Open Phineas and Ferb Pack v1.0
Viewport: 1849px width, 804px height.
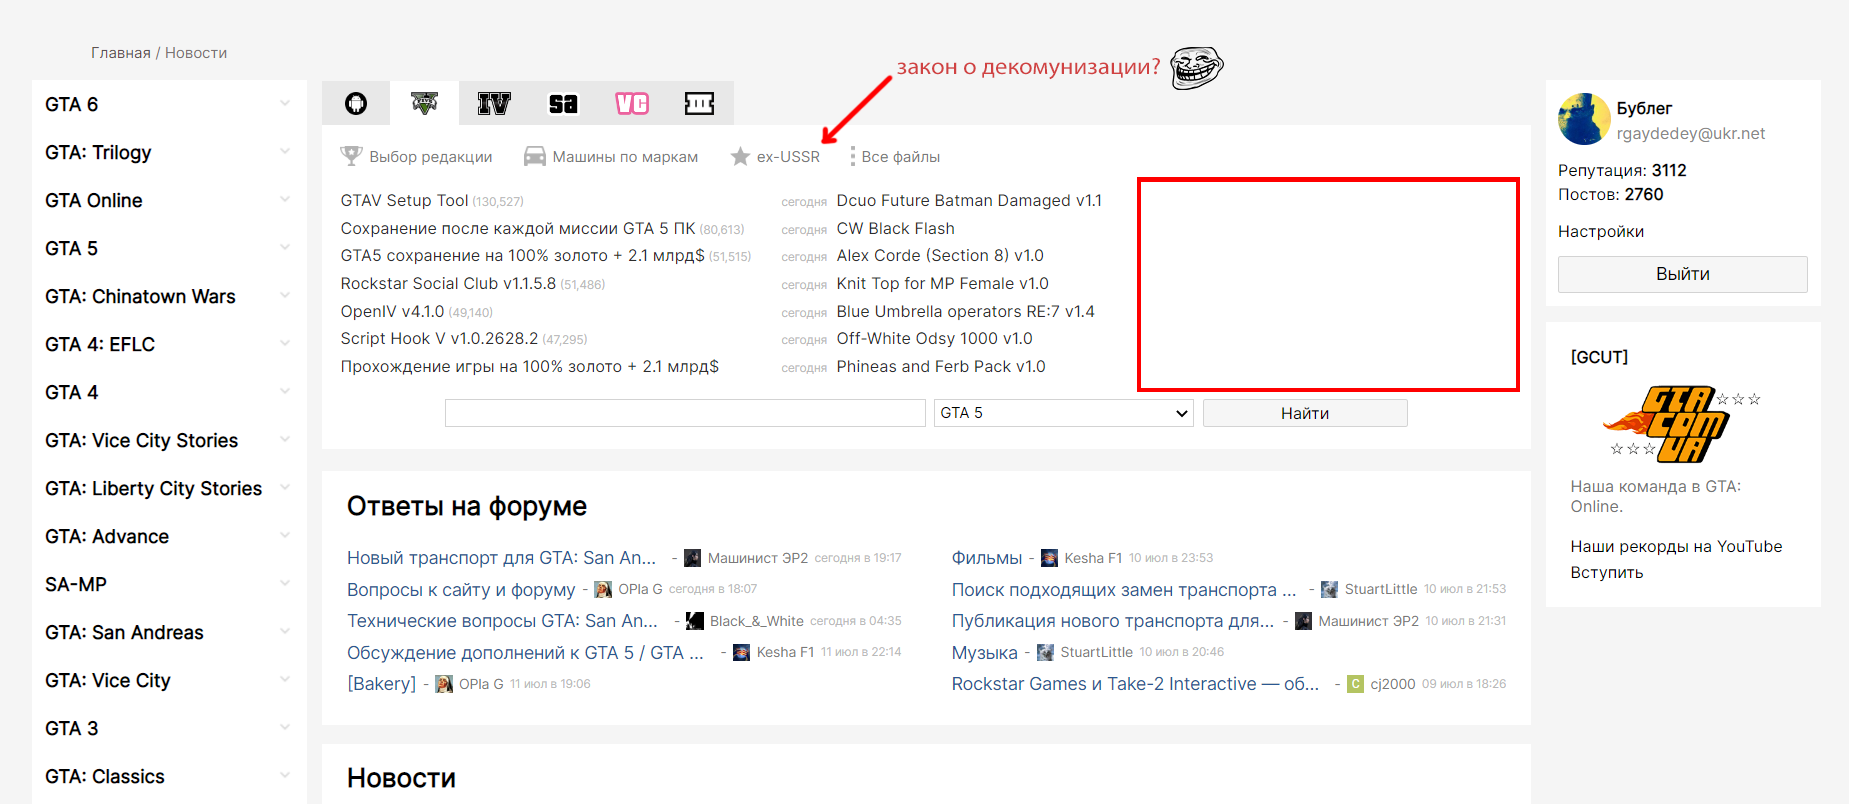941,367
